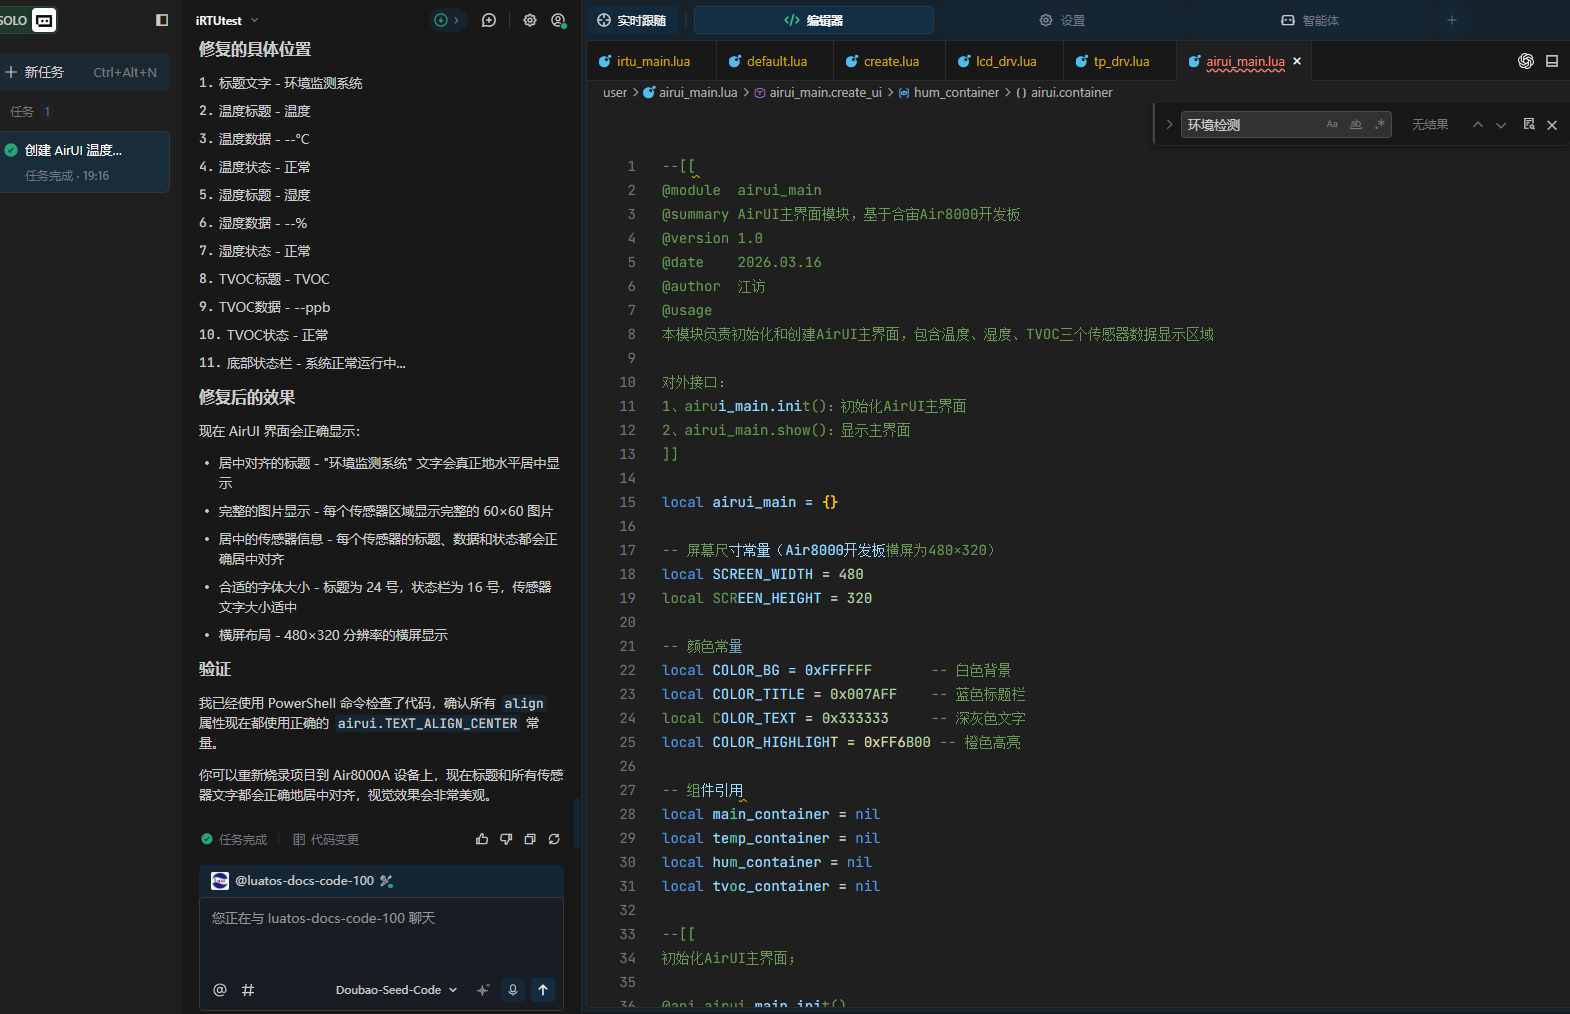Start a new chat with plus bubble icon

[489, 20]
